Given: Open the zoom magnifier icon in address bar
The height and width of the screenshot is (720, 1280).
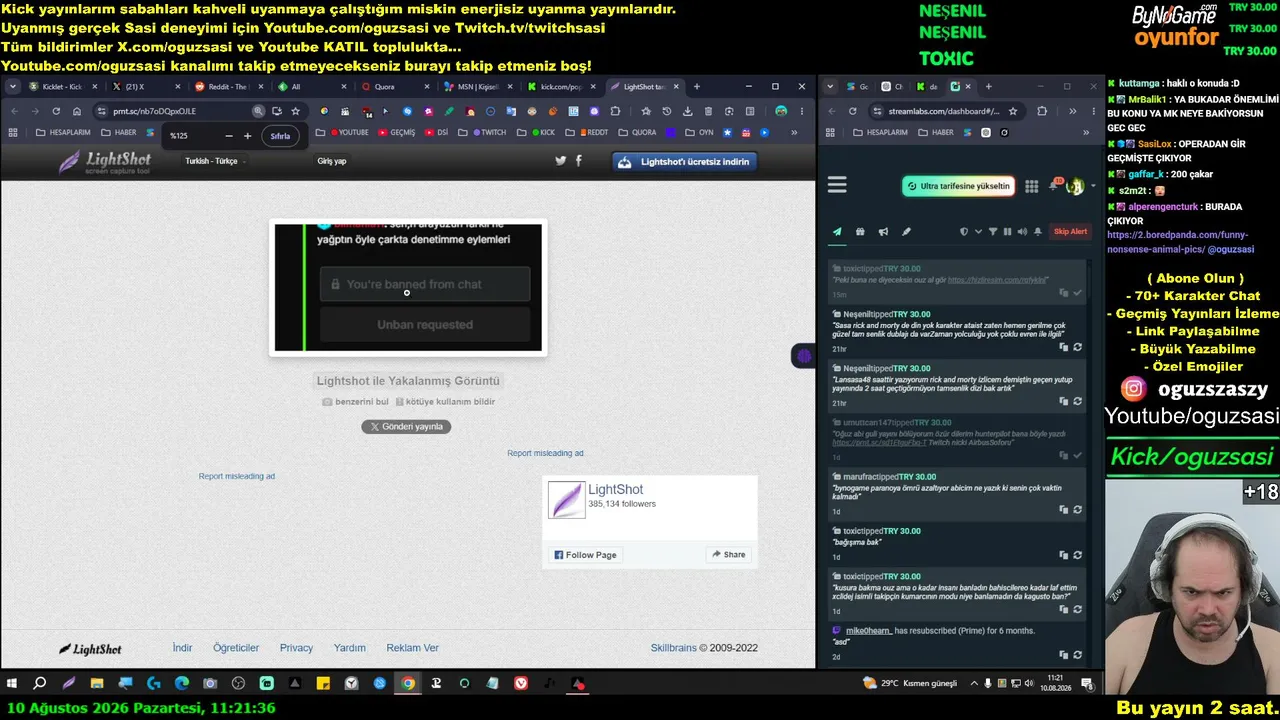Looking at the screenshot, I should (258, 111).
